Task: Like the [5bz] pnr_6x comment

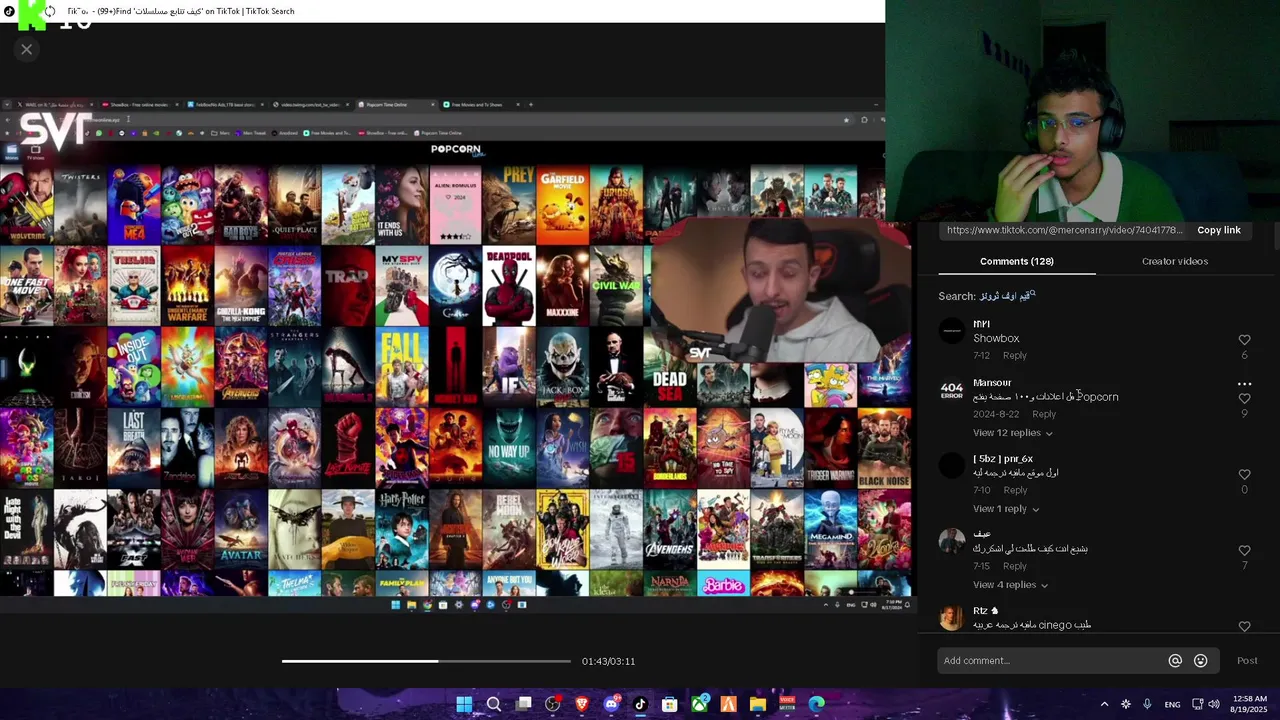Action: pos(1244,474)
